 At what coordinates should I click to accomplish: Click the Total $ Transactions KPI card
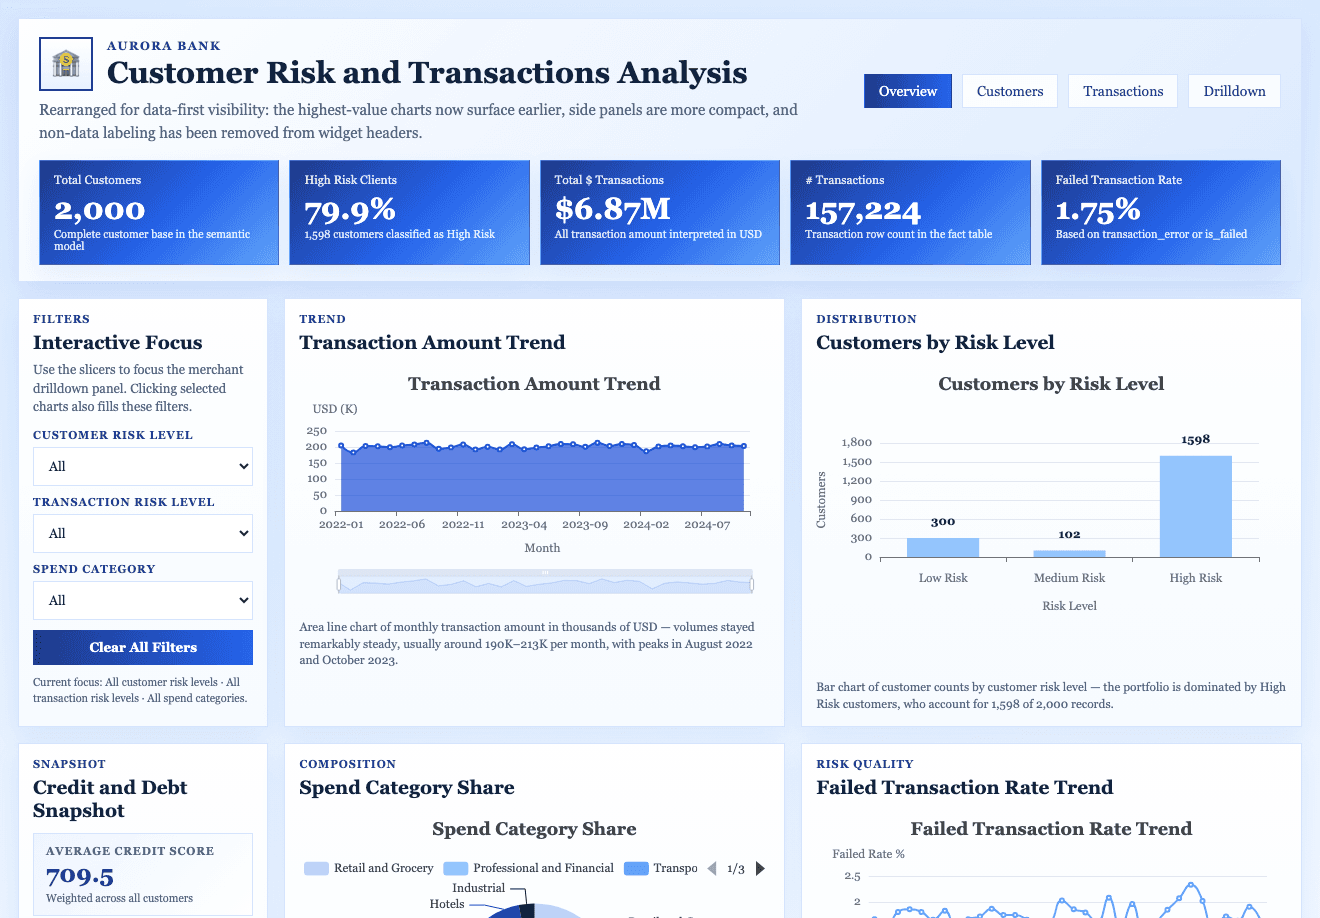click(660, 213)
